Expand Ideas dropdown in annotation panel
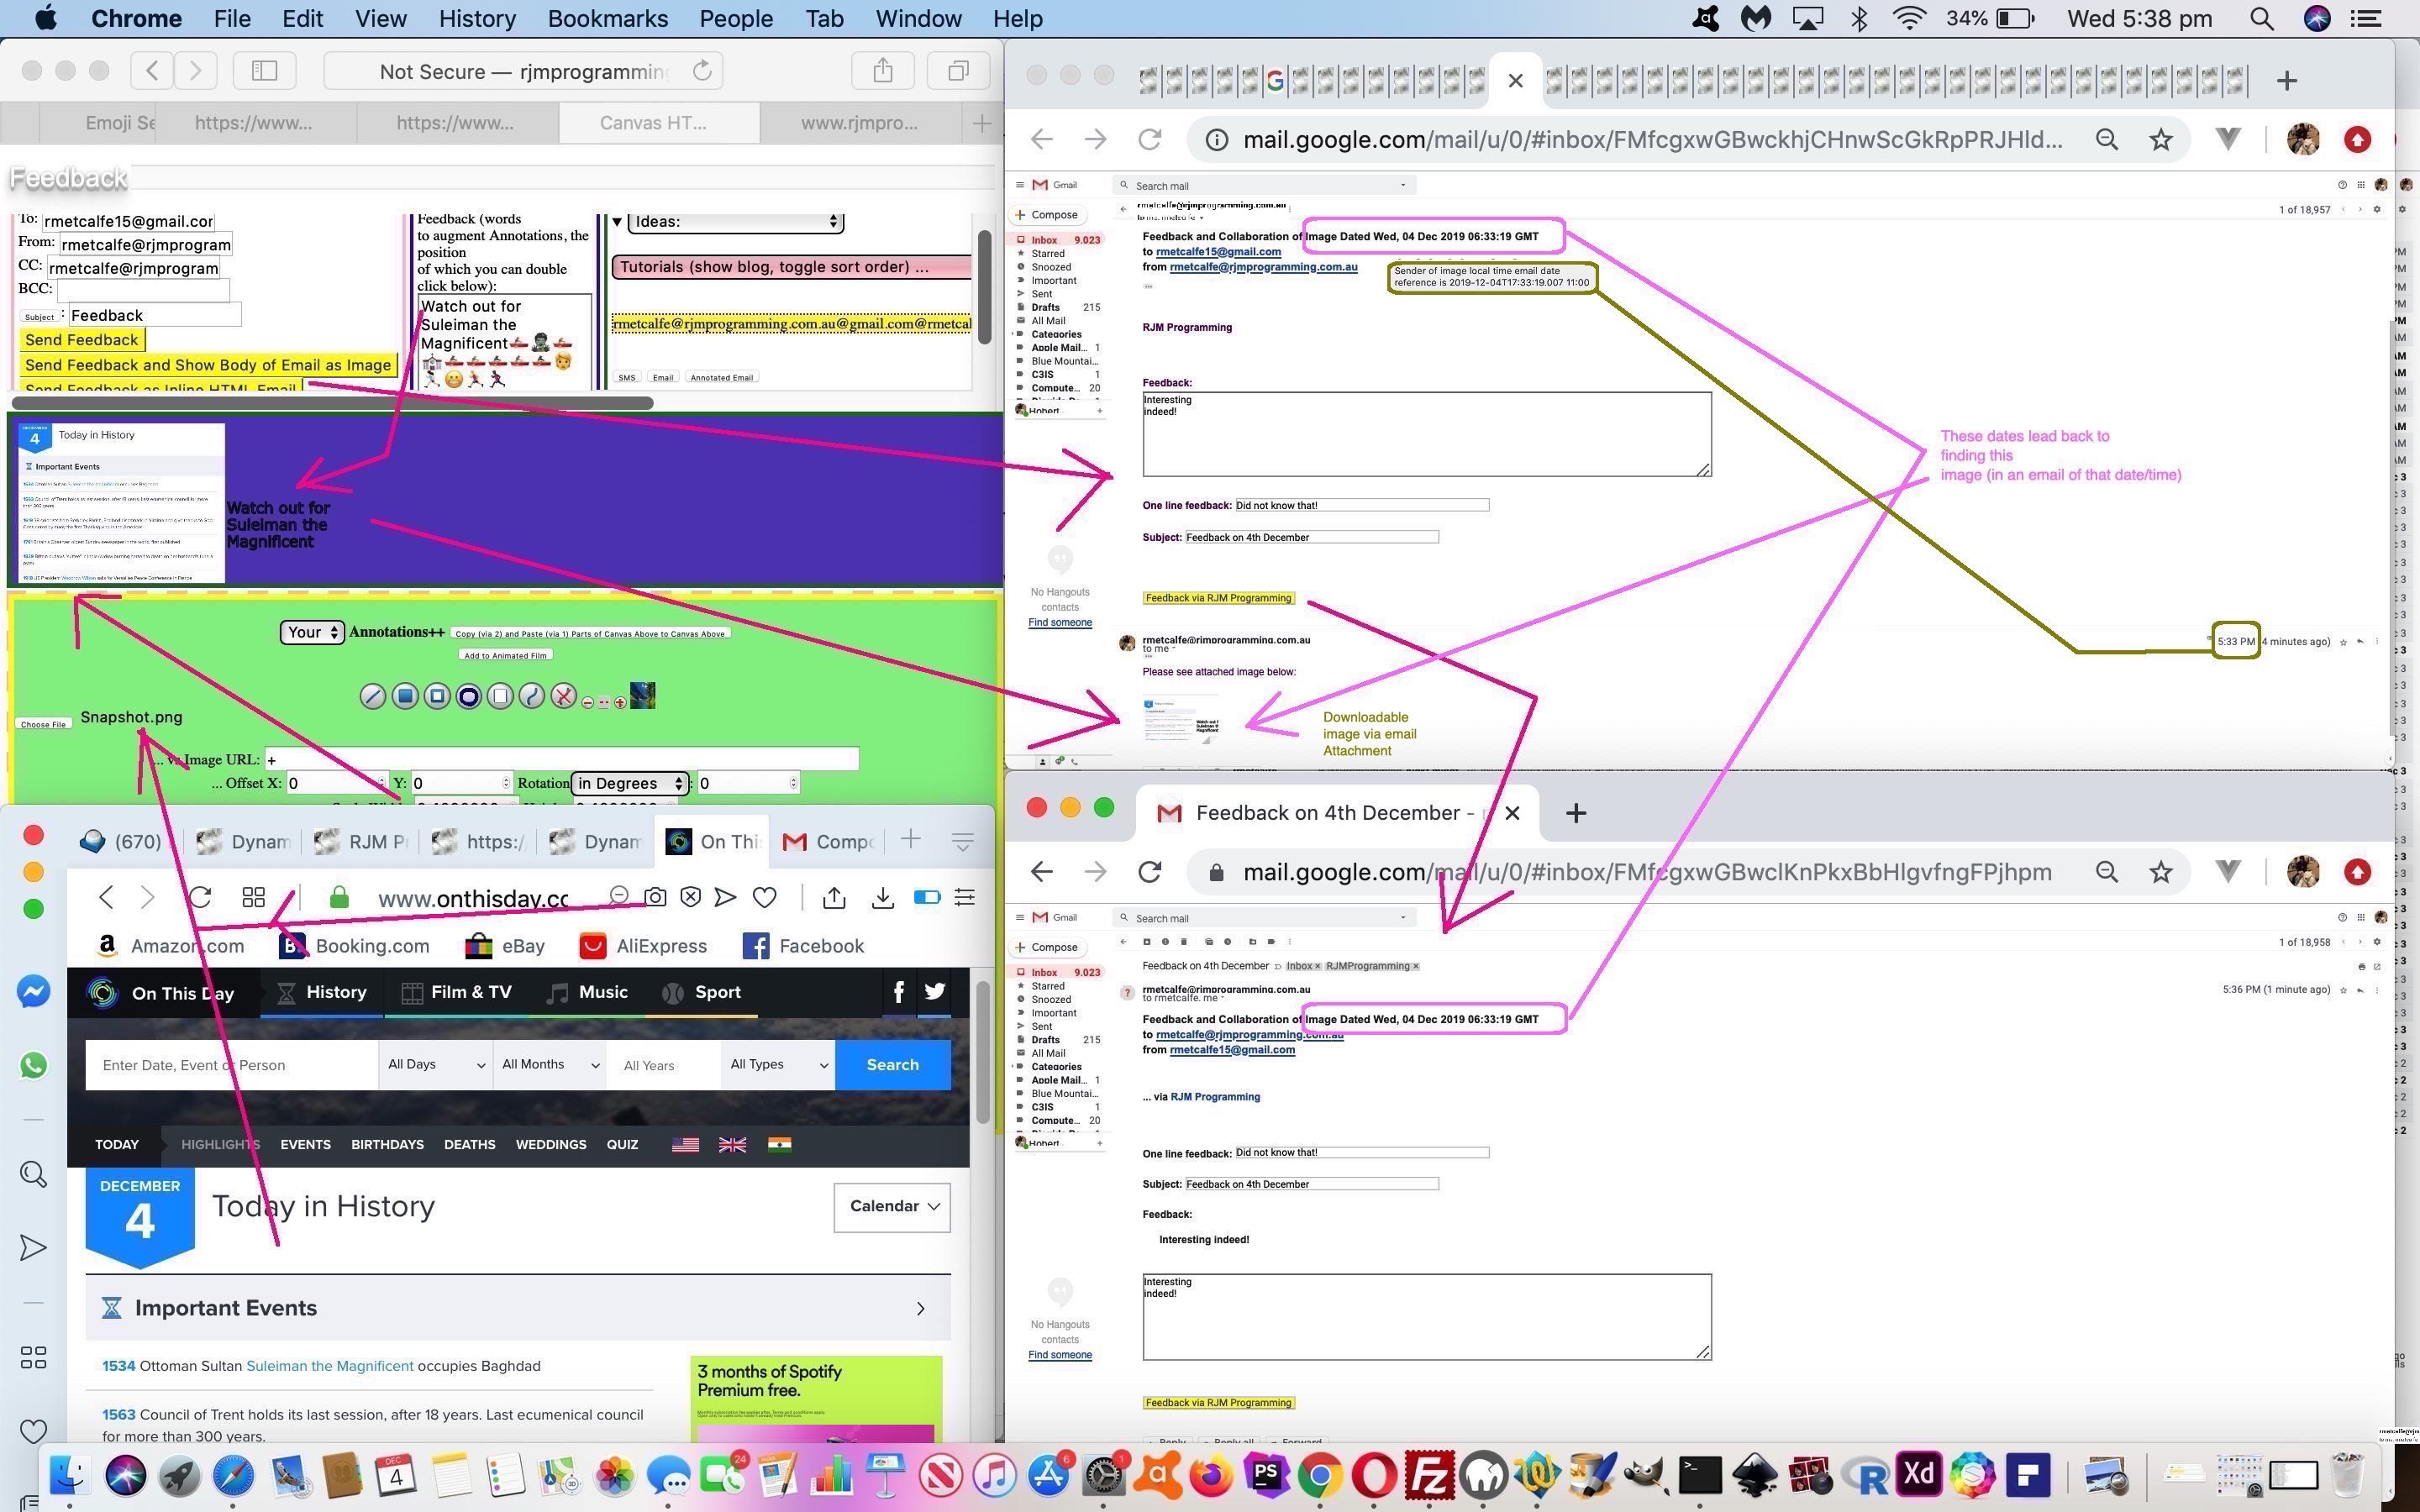Image resolution: width=2420 pixels, height=1512 pixels. (734, 219)
